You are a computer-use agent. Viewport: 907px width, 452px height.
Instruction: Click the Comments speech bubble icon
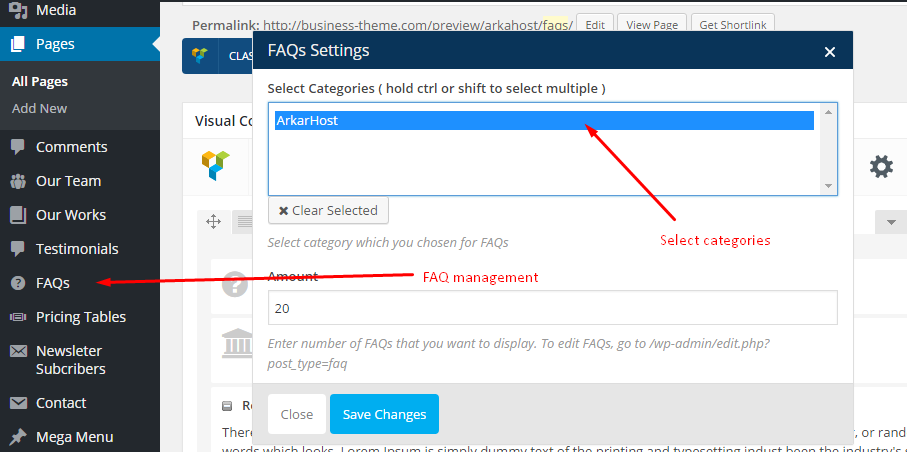click(18, 147)
